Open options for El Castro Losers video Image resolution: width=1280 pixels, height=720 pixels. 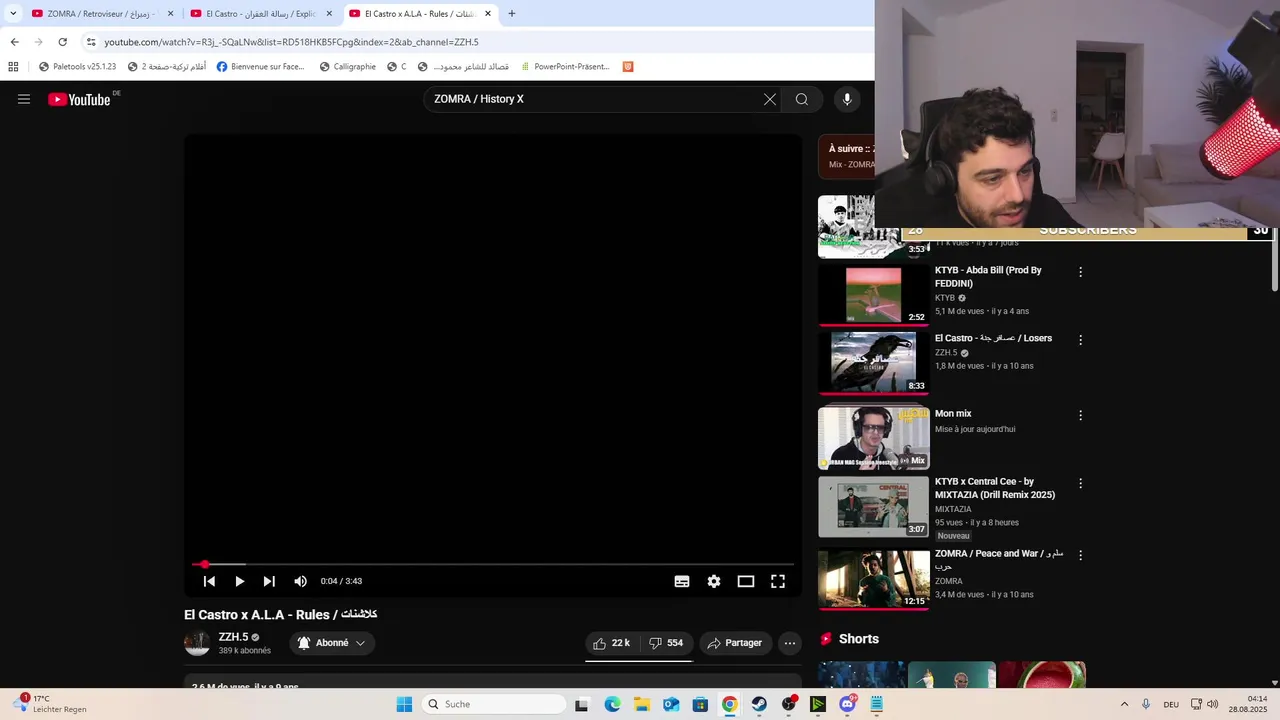1080,340
